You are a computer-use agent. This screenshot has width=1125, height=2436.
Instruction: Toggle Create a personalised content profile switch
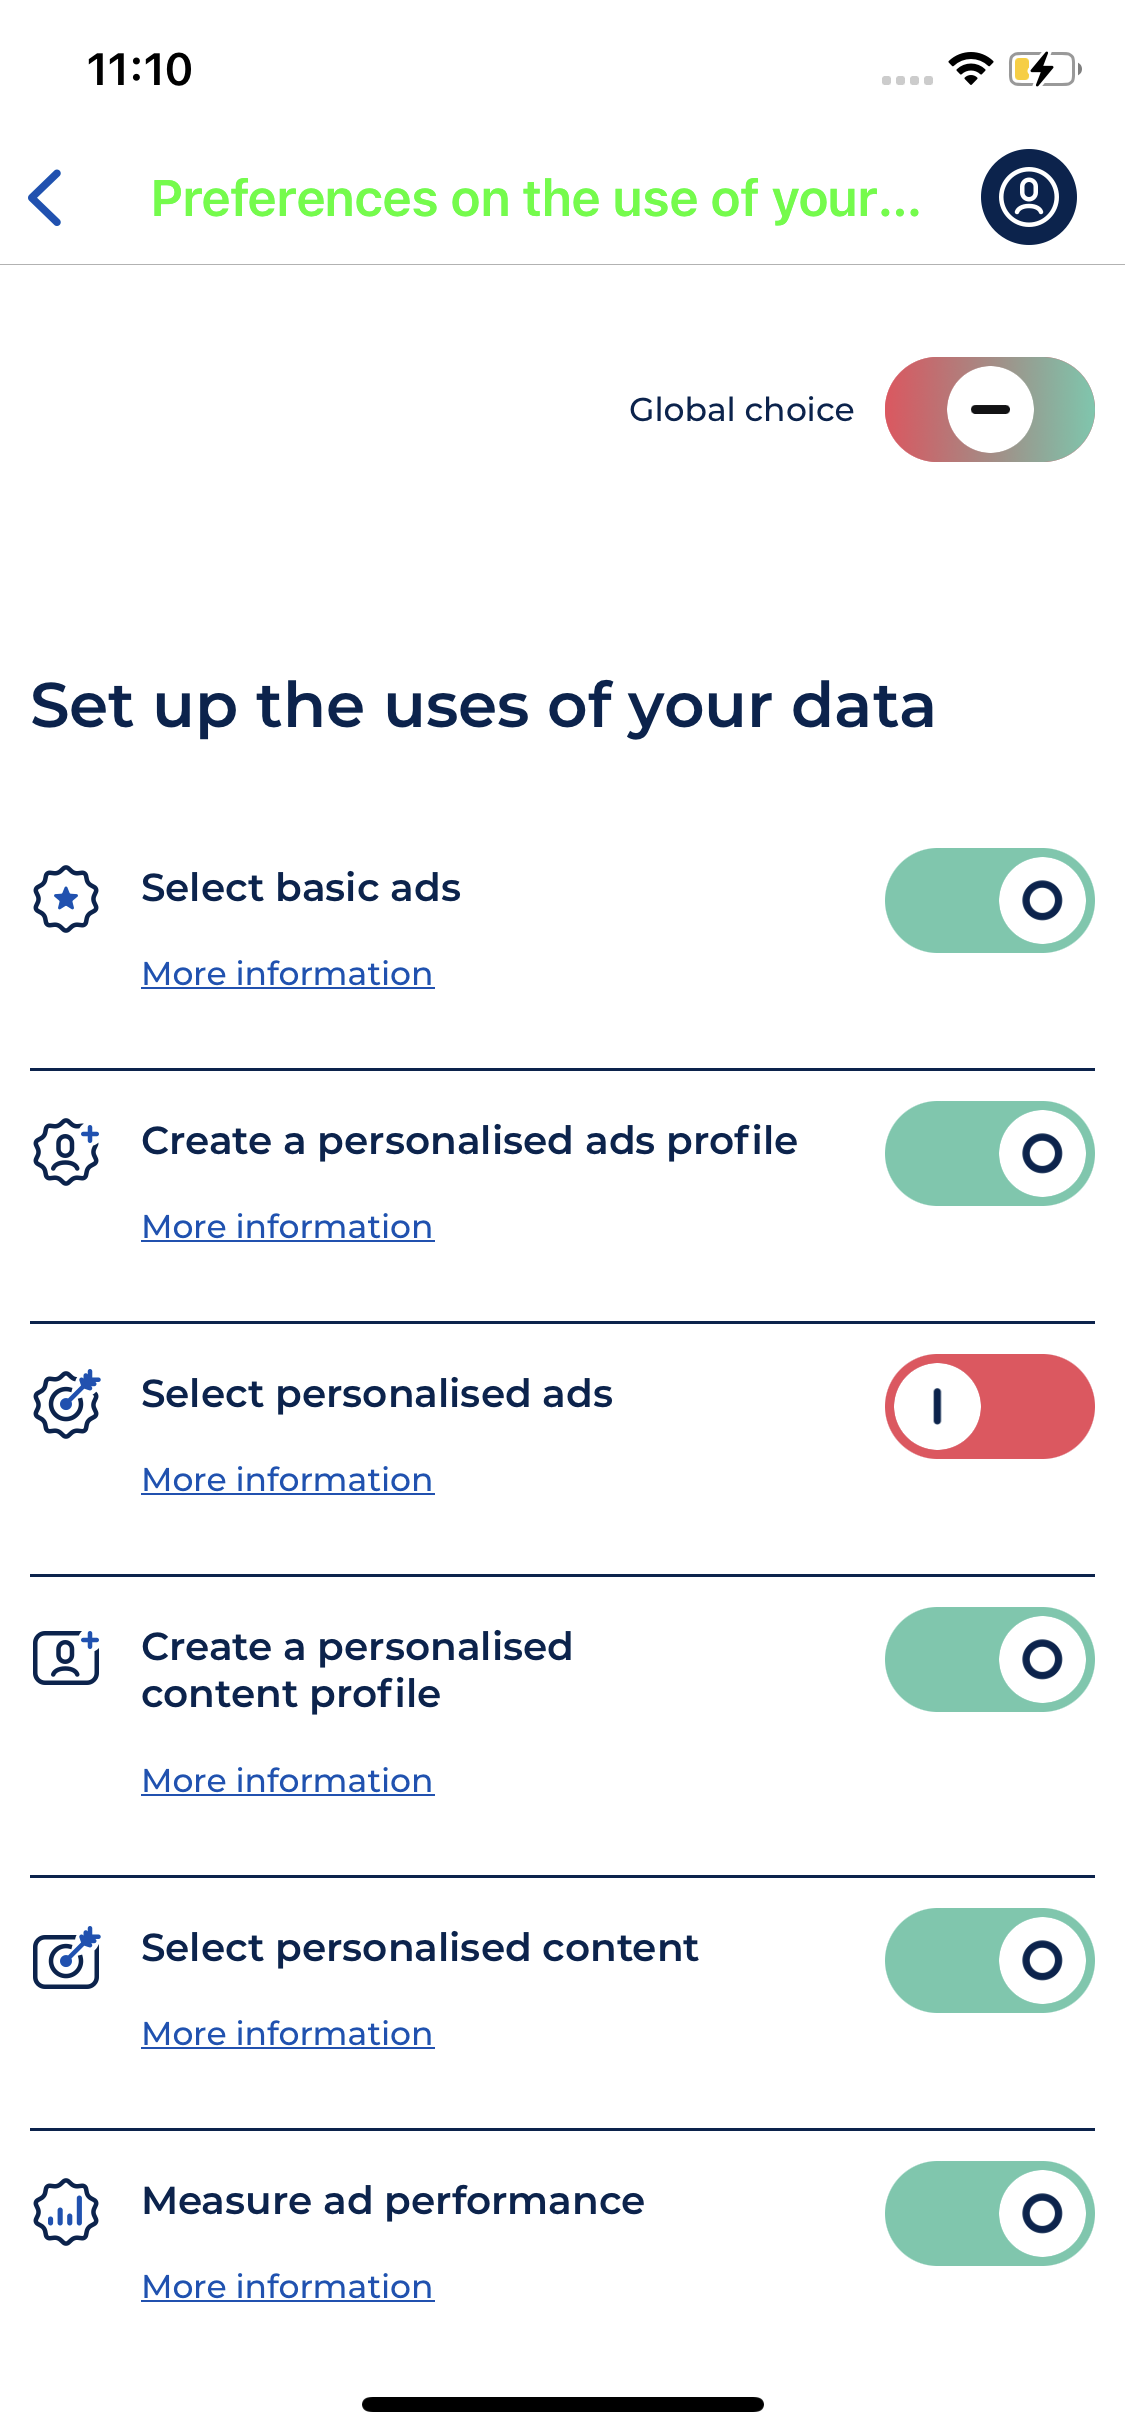click(989, 1660)
